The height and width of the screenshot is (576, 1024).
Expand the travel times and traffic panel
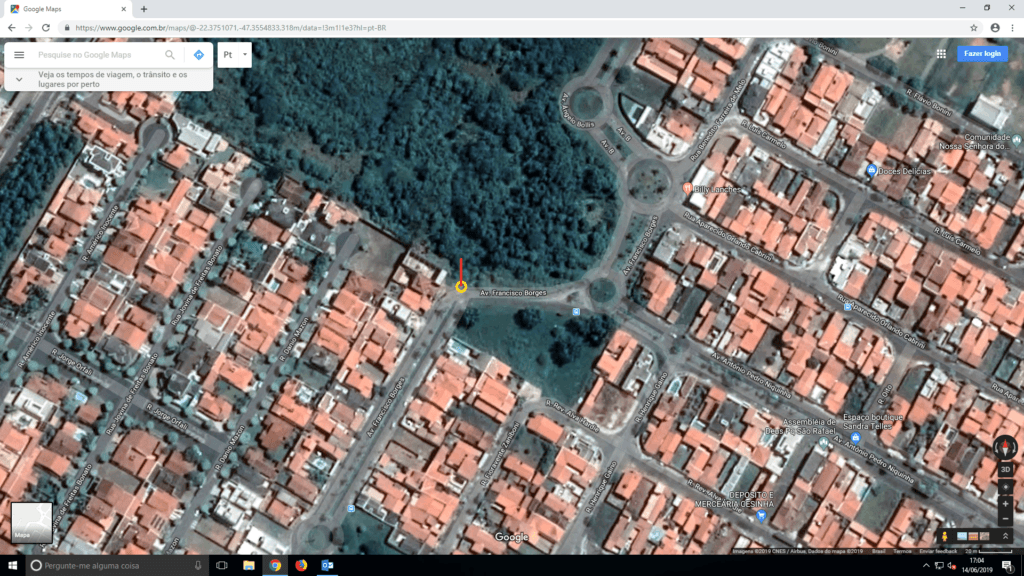tap(19, 79)
